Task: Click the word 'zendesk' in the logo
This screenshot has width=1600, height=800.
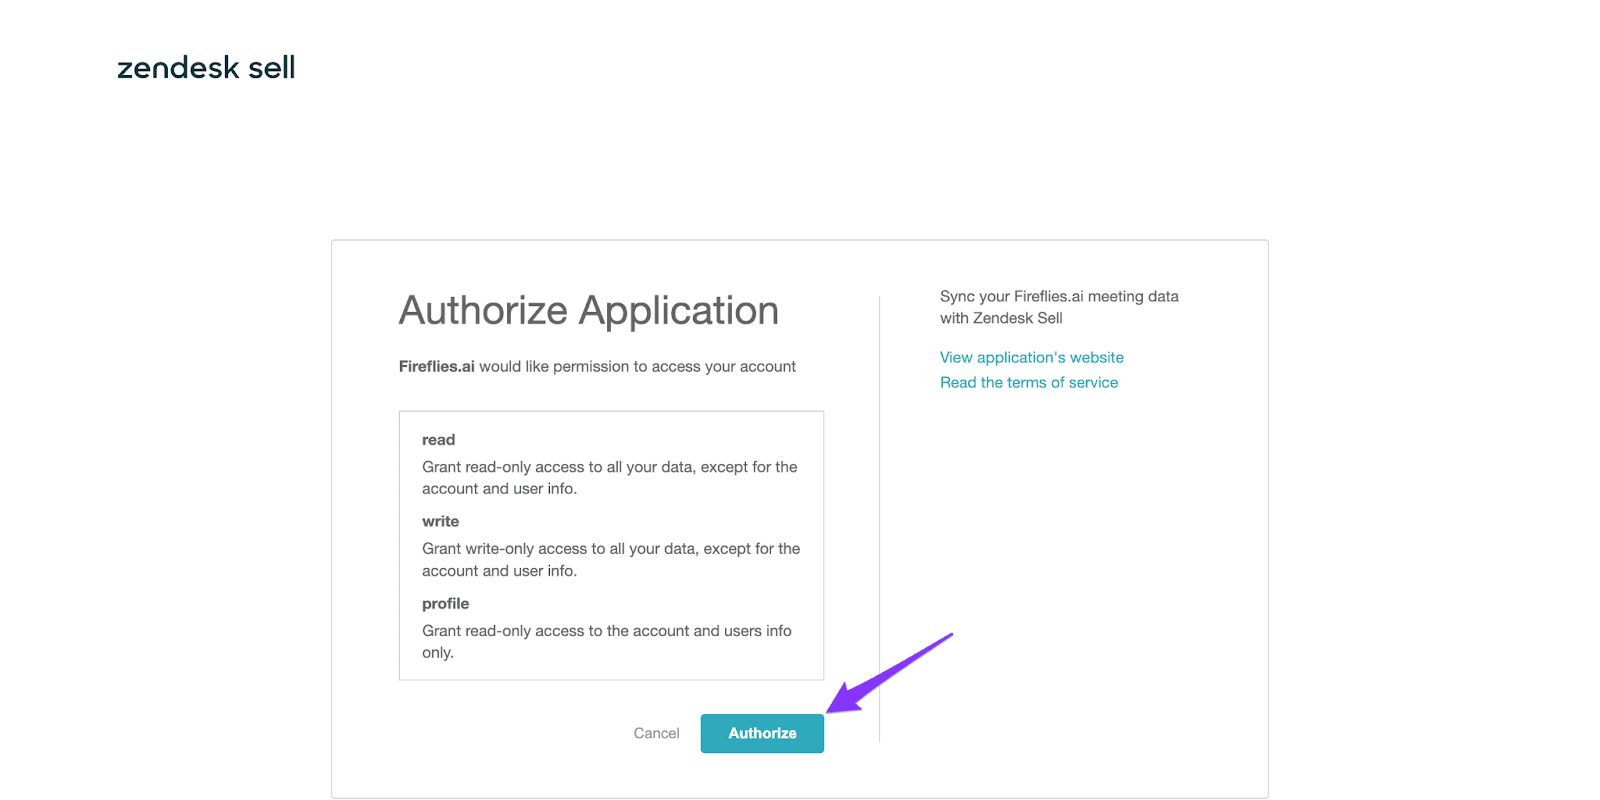Action: pos(178,67)
